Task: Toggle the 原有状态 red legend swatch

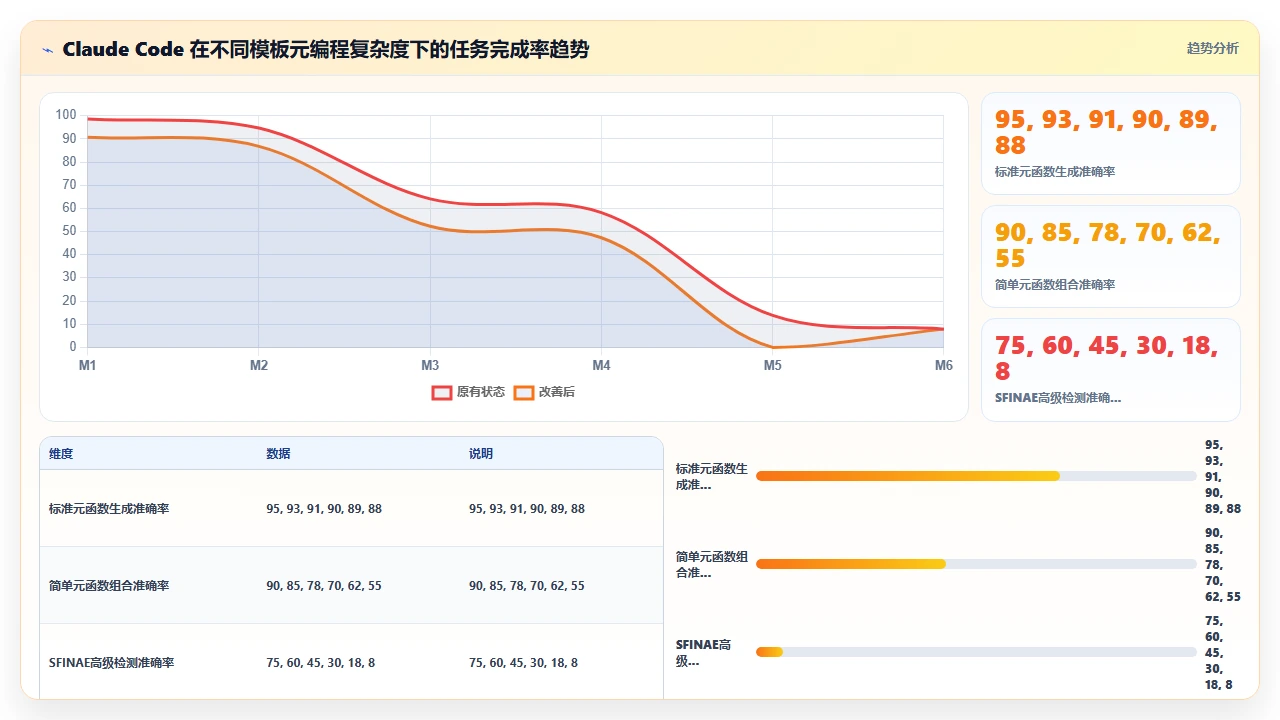Action: (442, 392)
